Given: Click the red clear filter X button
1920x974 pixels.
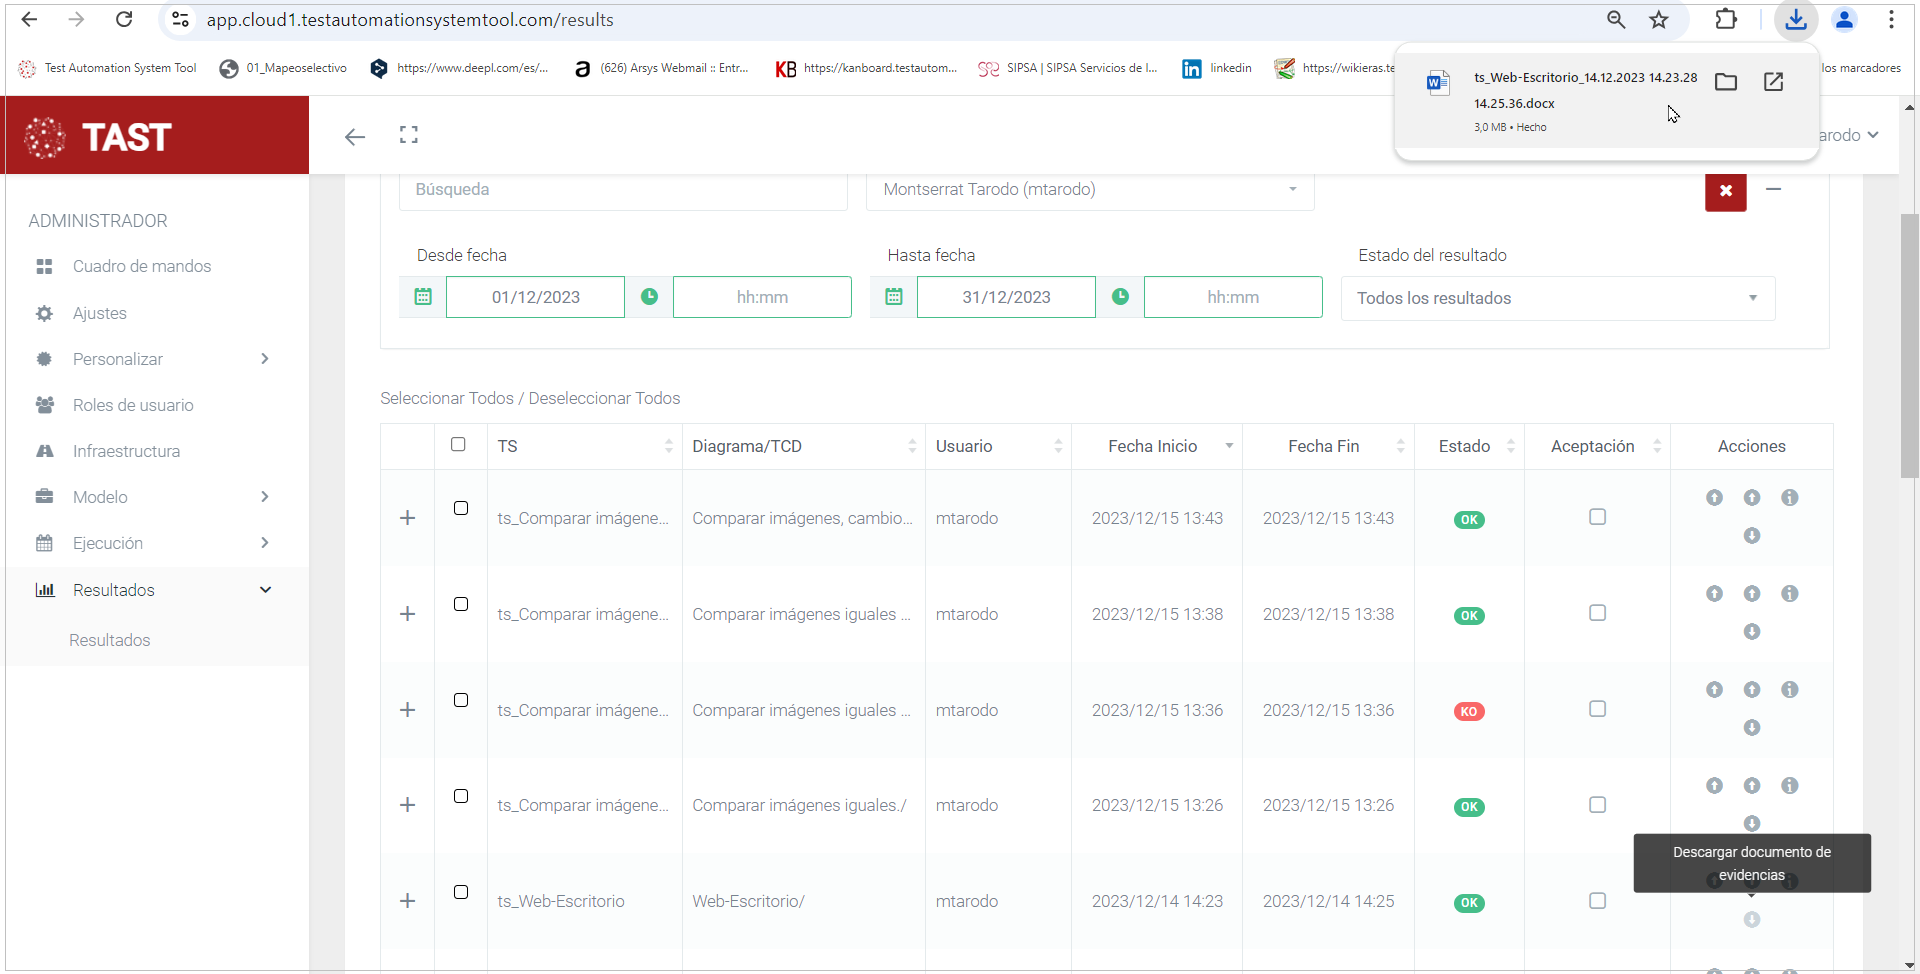Looking at the screenshot, I should [1725, 191].
